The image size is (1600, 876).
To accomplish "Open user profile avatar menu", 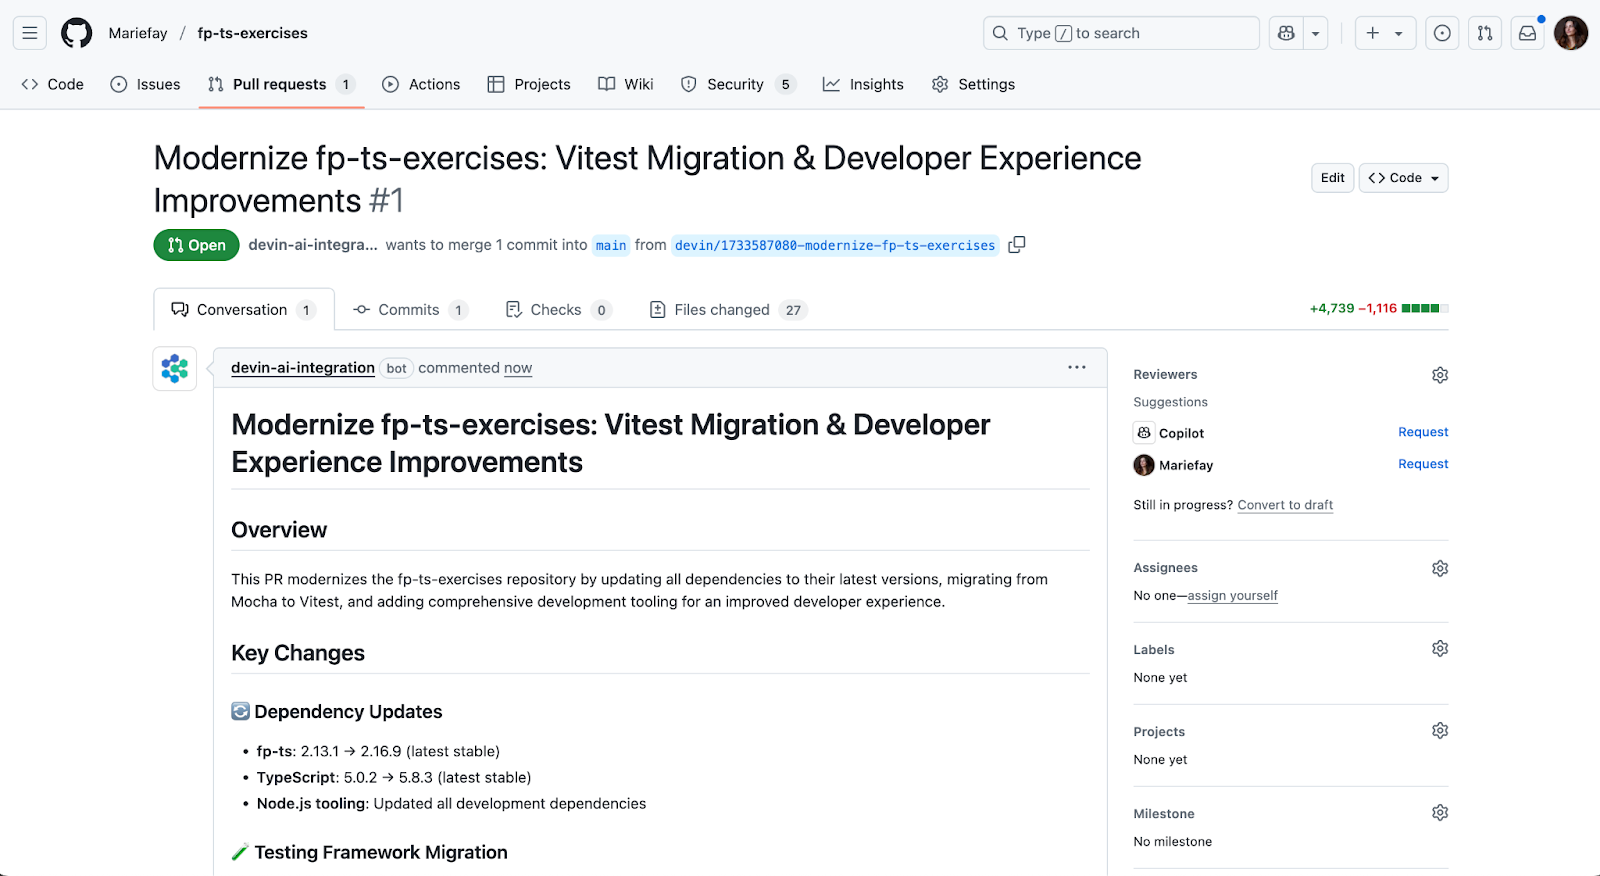I will point(1571,33).
